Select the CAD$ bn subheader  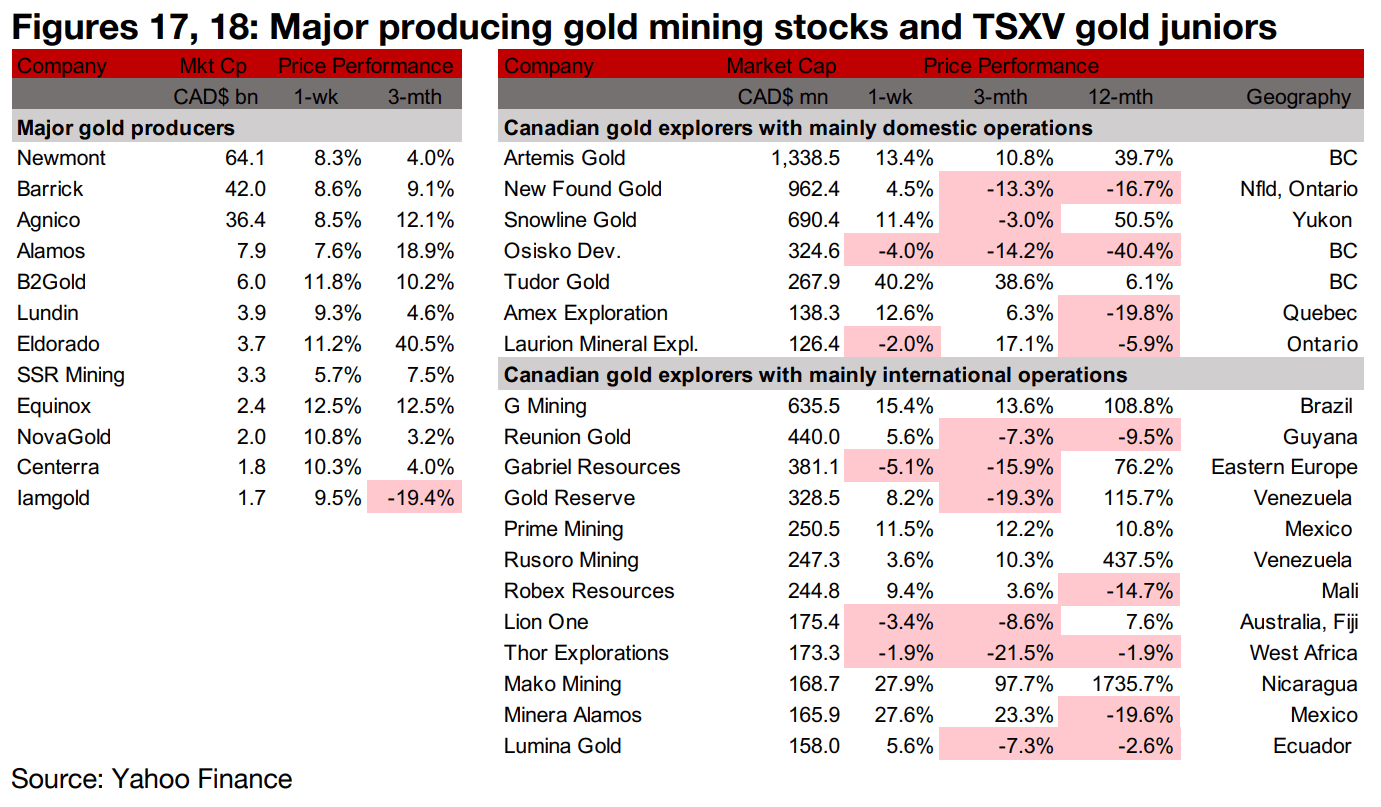(x=220, y=97)
